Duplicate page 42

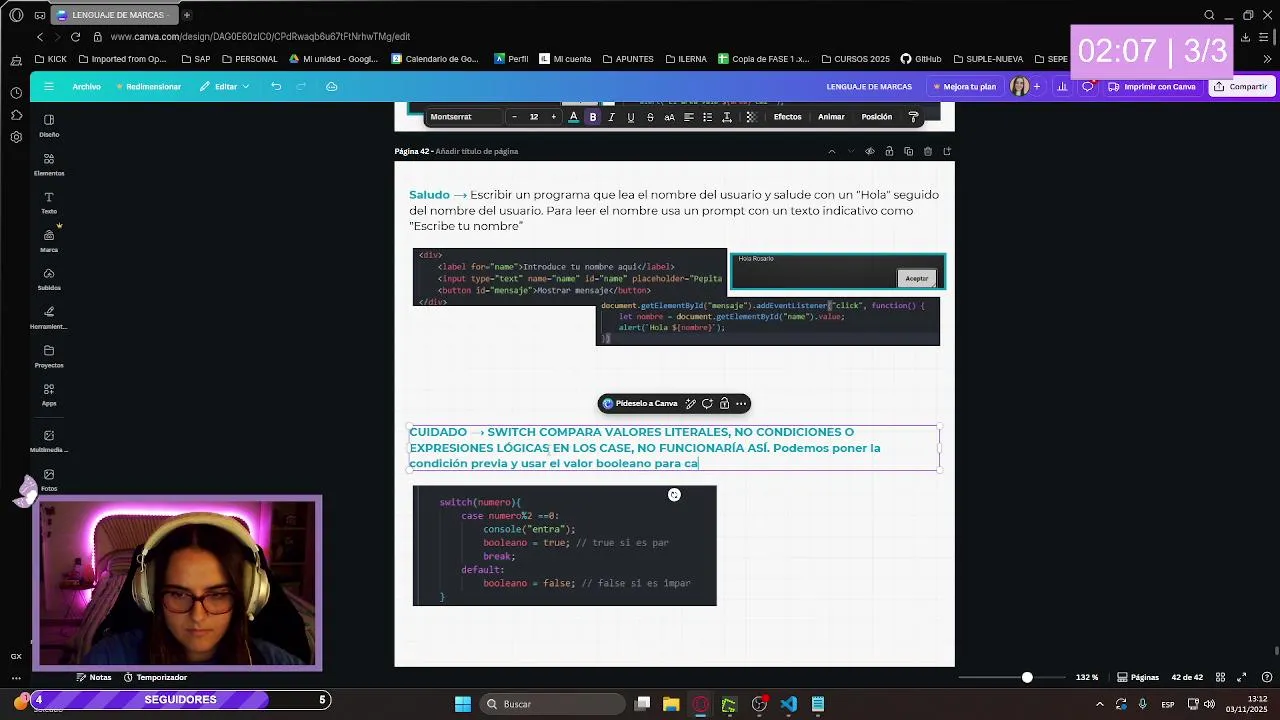click(x=908, y=152)
